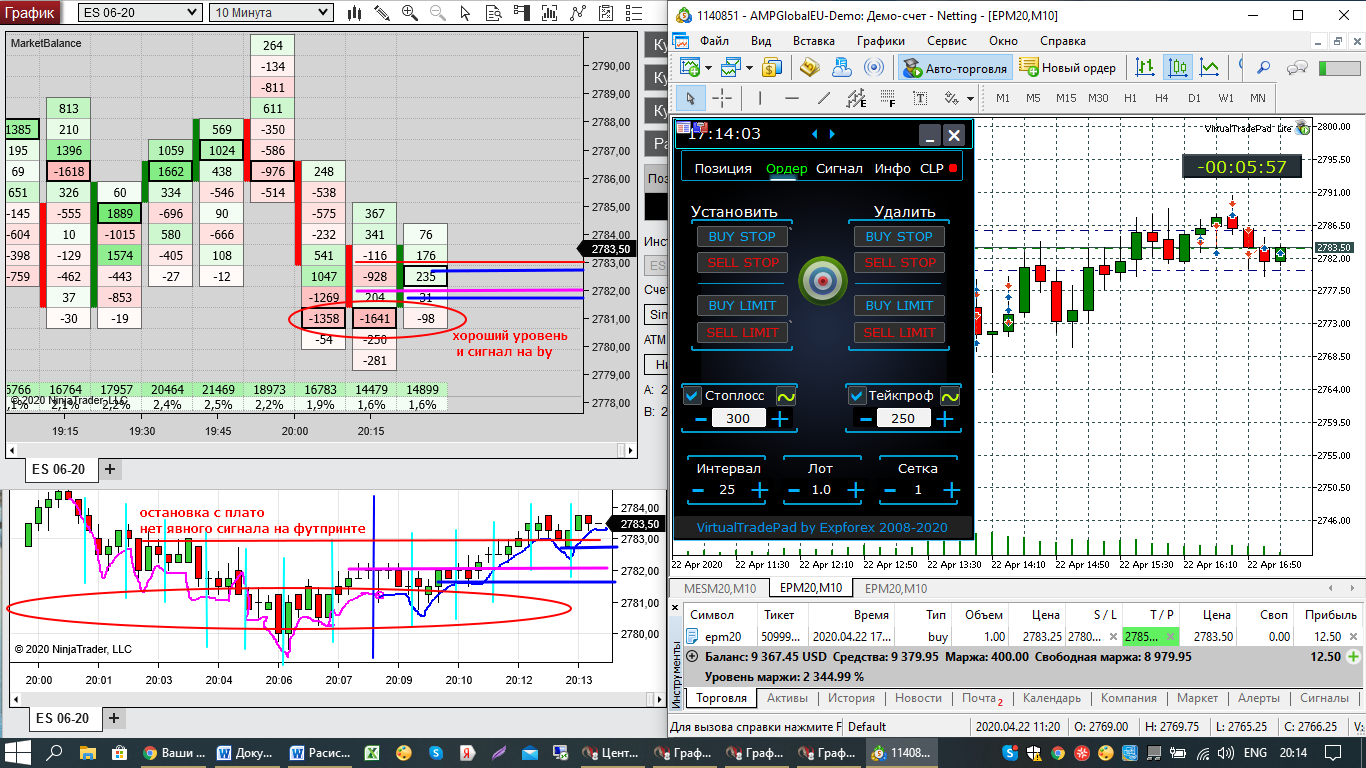Increase the Стоплосс value with plus

pos(780,419)
